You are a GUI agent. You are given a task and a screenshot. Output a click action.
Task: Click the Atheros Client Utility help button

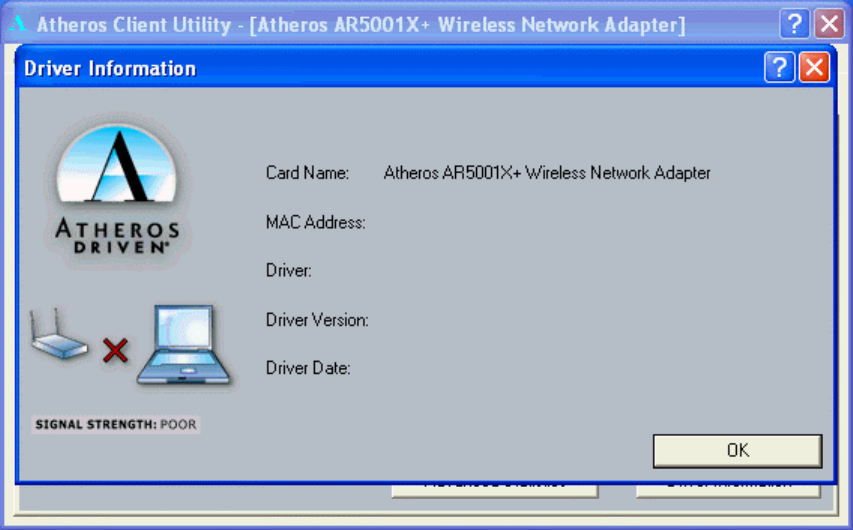click(x=794, y=24)
